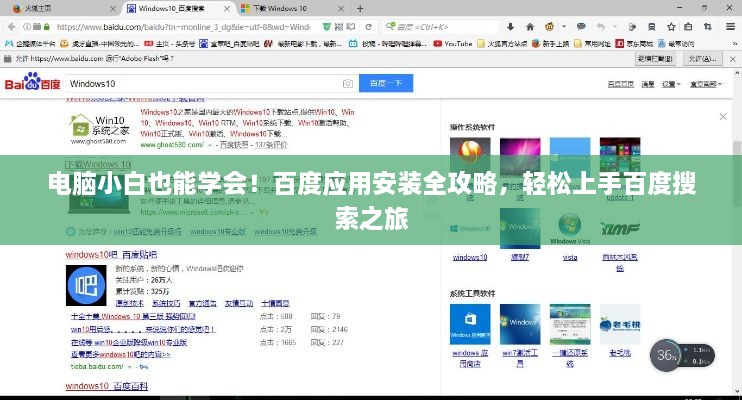742x400 pixels.
Task: Go to the home page icon
Action: (x=530, y=27)
